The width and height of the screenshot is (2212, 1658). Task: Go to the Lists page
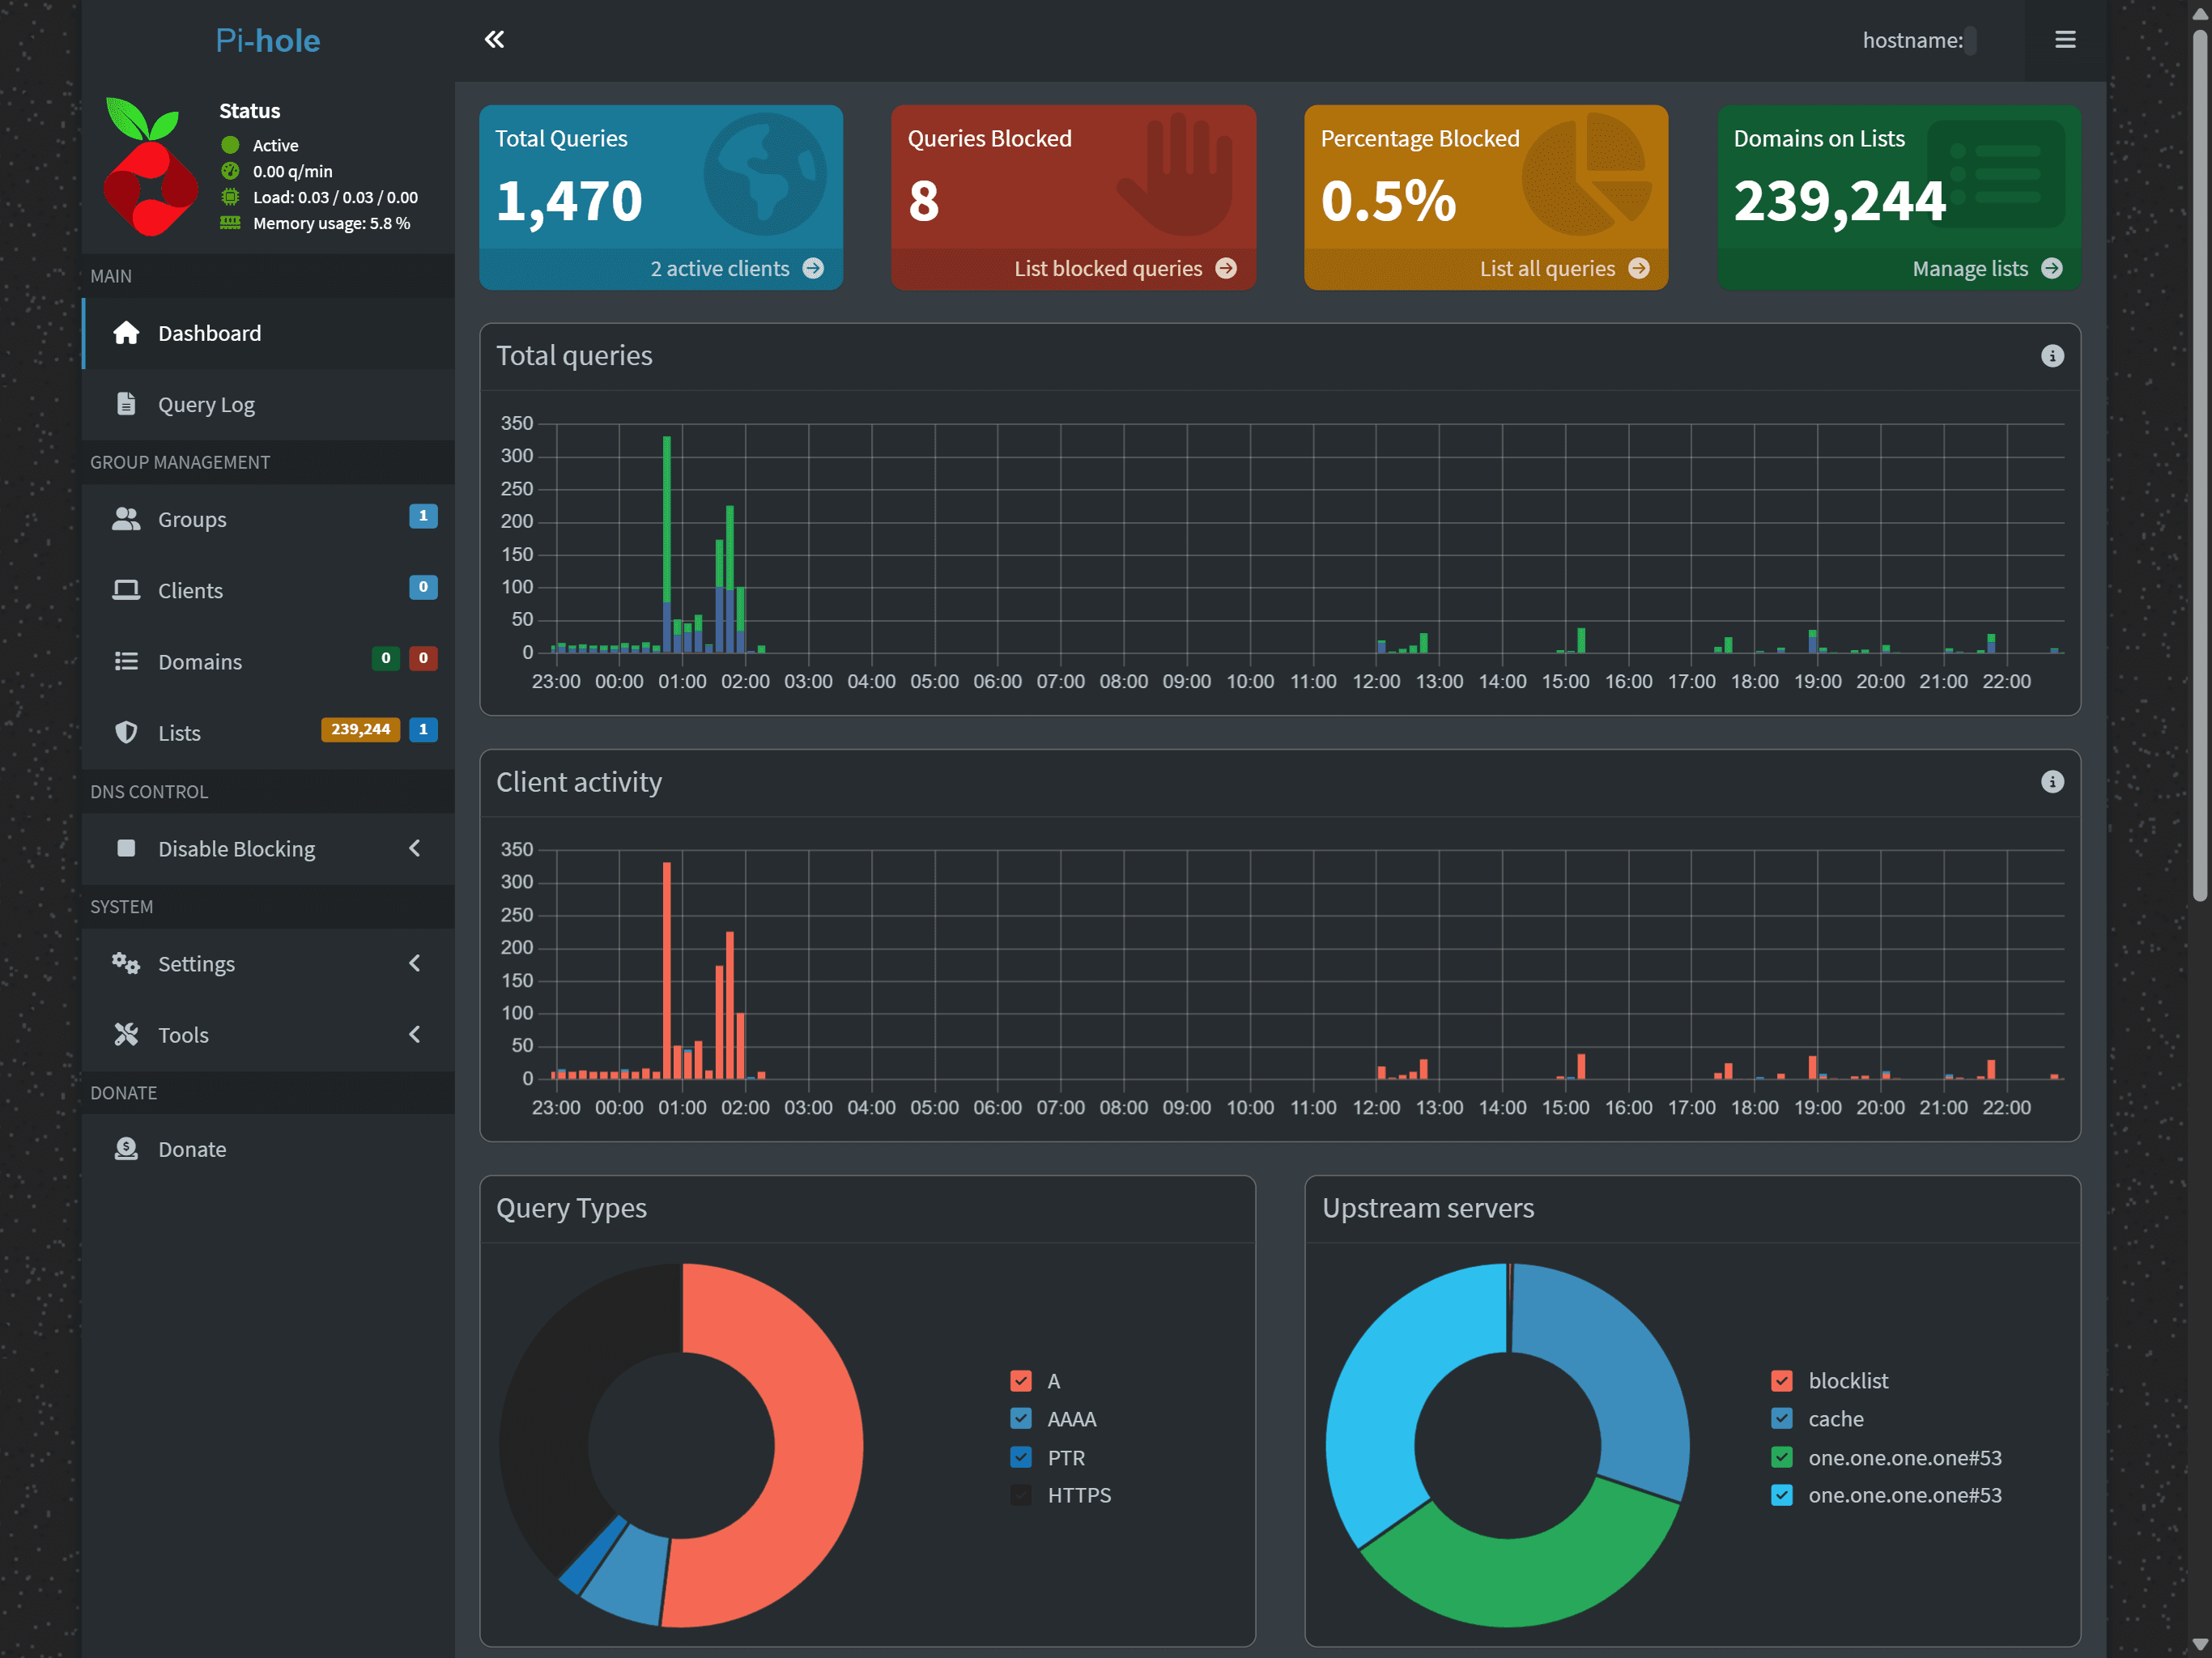point(268,732)
